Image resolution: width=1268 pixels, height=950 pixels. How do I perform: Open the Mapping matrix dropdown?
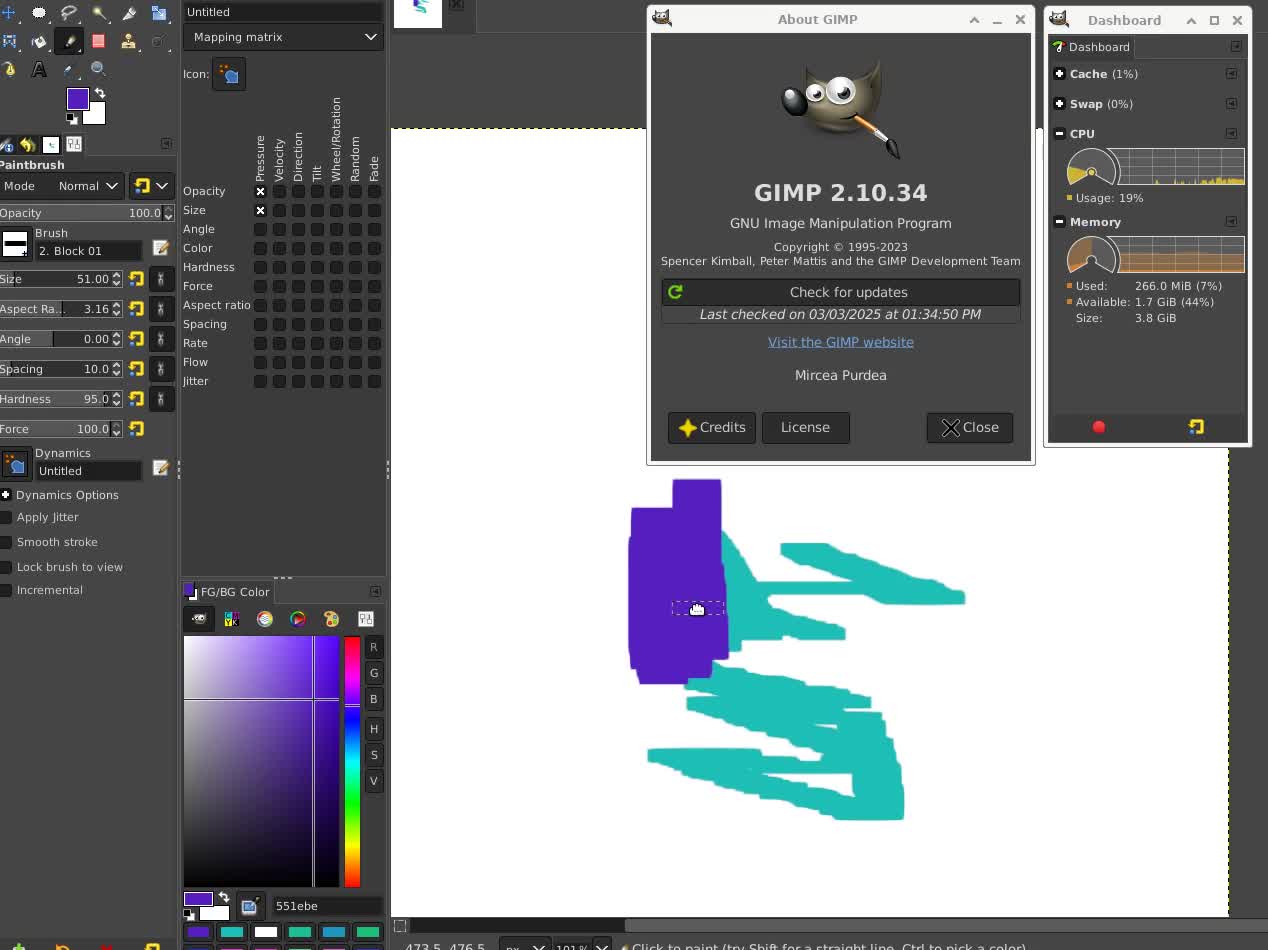click(283, 36)
